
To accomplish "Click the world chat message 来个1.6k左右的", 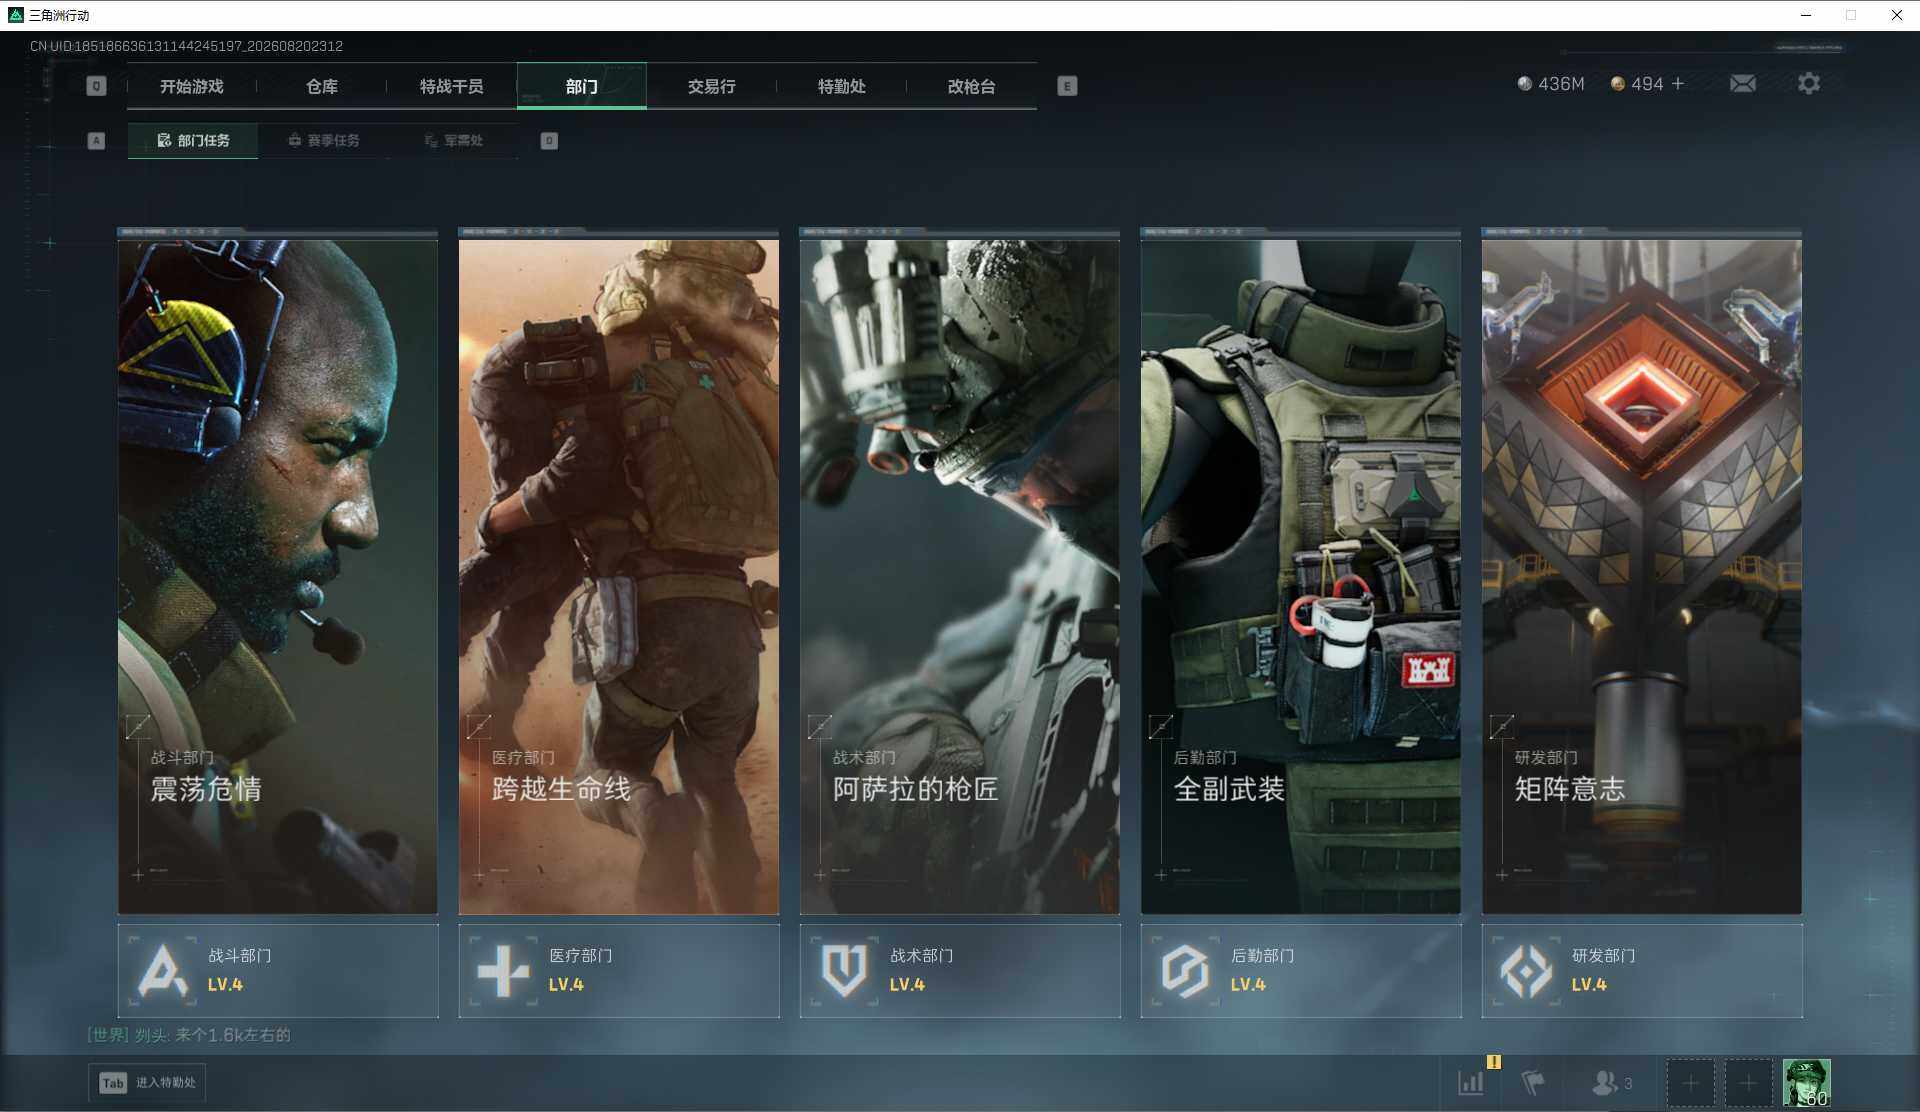I will click(233, 1035).
